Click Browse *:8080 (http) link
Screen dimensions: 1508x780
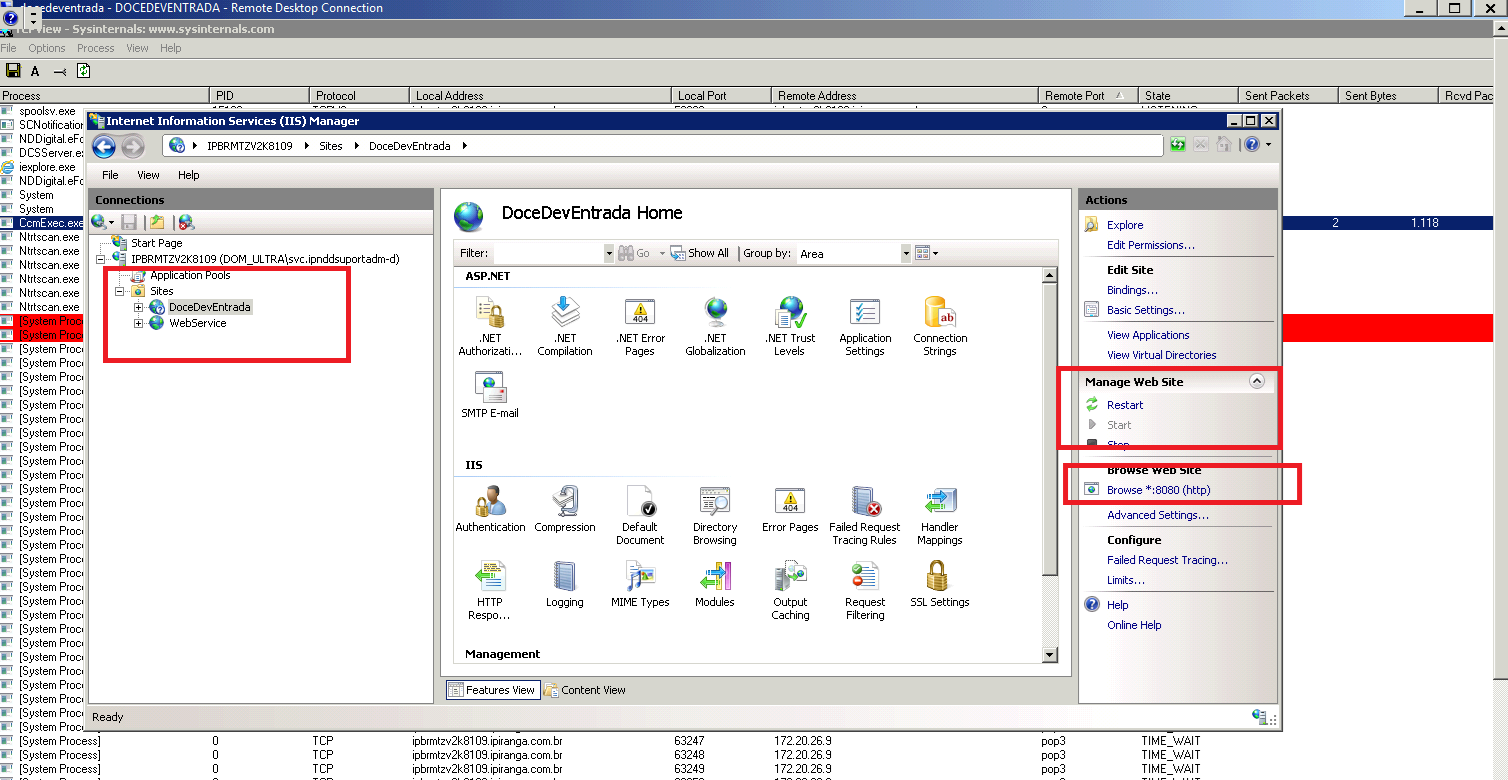click(1158, 490)
